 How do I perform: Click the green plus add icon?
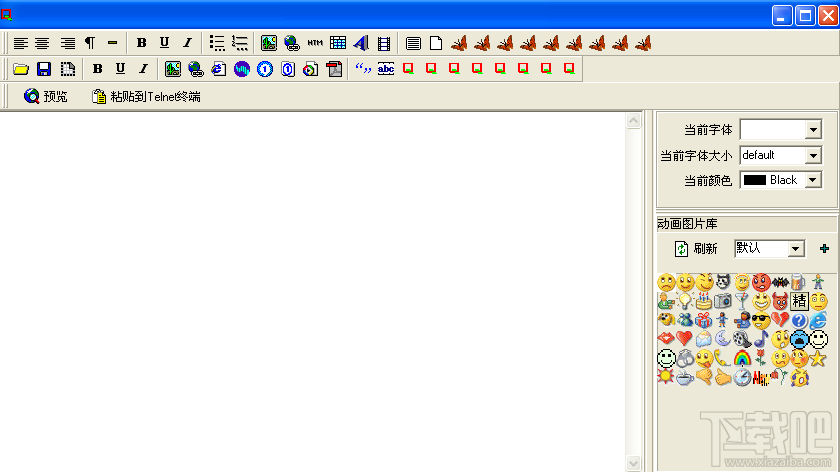tap(824, 249)
